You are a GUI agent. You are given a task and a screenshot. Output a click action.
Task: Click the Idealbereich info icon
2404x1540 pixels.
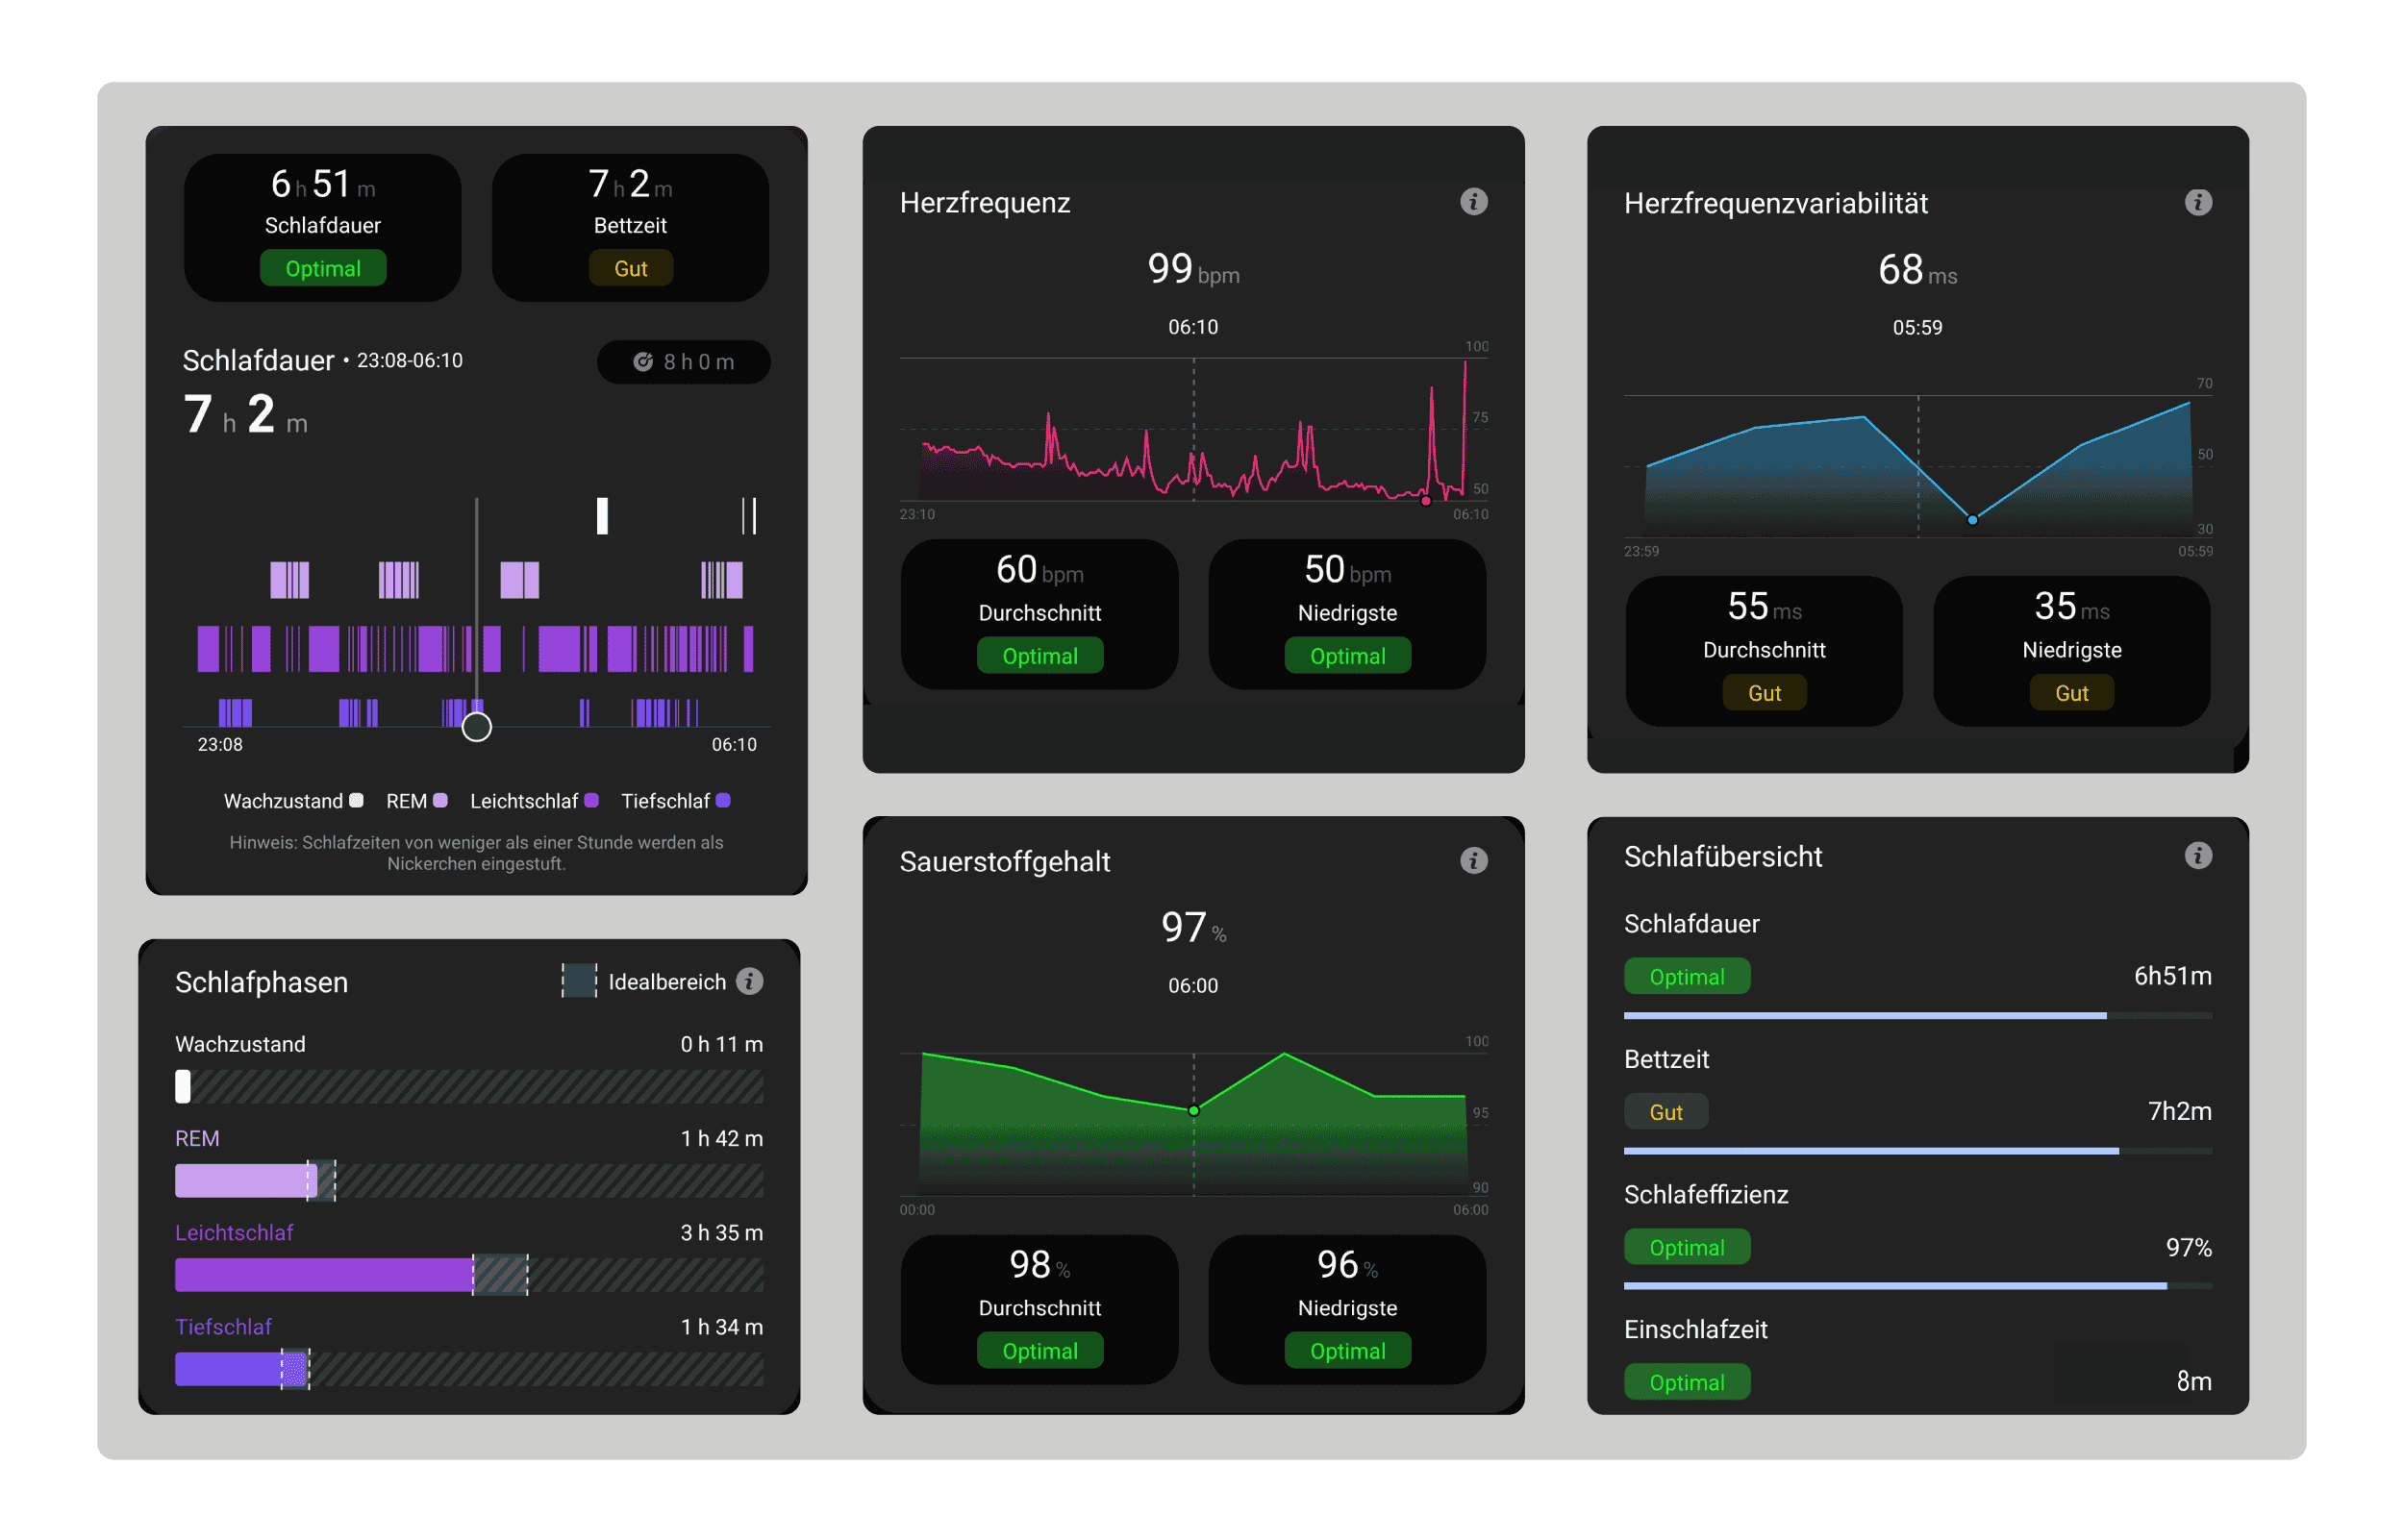(x=749, y=981)
